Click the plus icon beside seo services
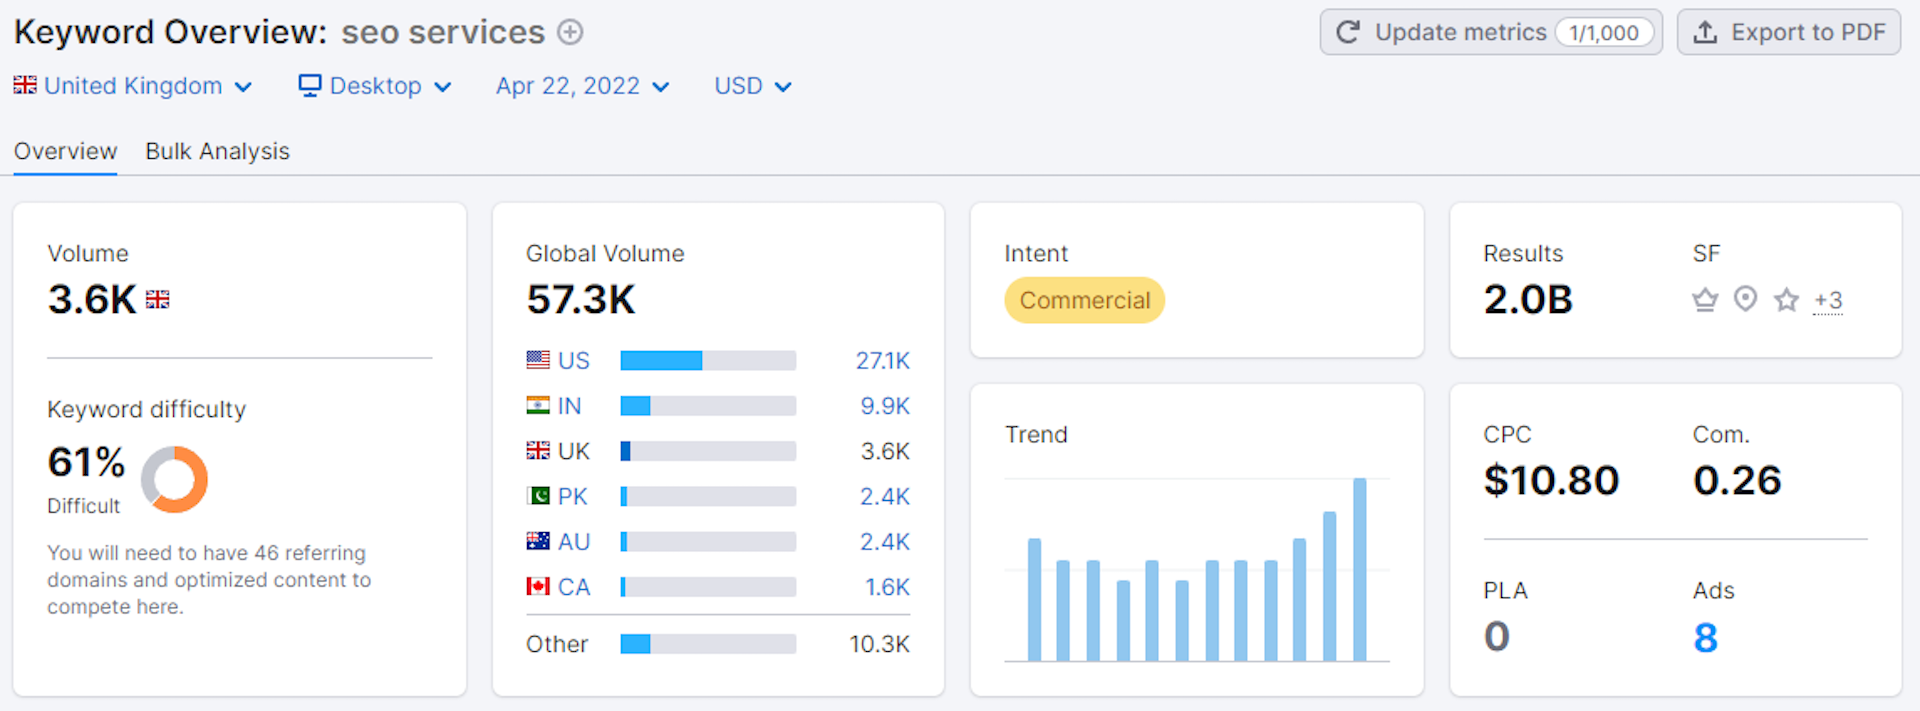The width and height of the screenshot is (1920, 711). [x=570, y=32]
